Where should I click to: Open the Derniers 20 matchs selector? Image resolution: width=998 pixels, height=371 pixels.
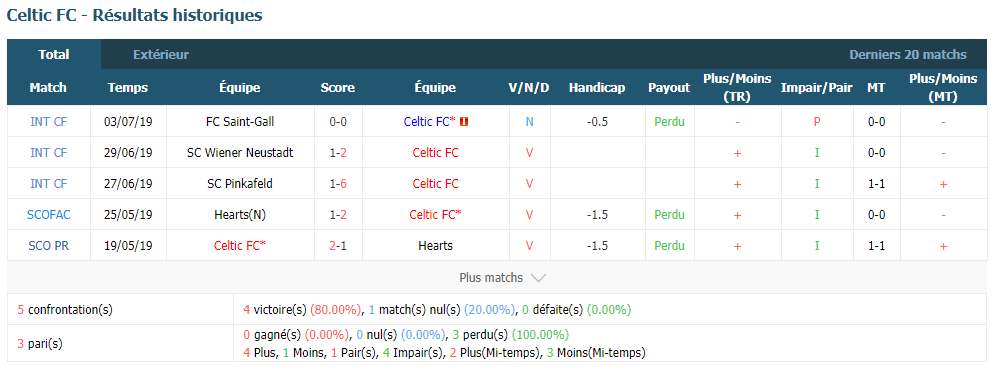908,55
